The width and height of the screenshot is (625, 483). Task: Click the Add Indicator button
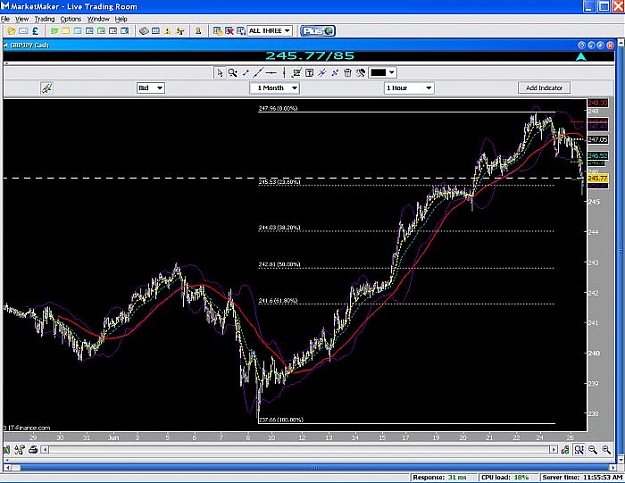point(544,88)
